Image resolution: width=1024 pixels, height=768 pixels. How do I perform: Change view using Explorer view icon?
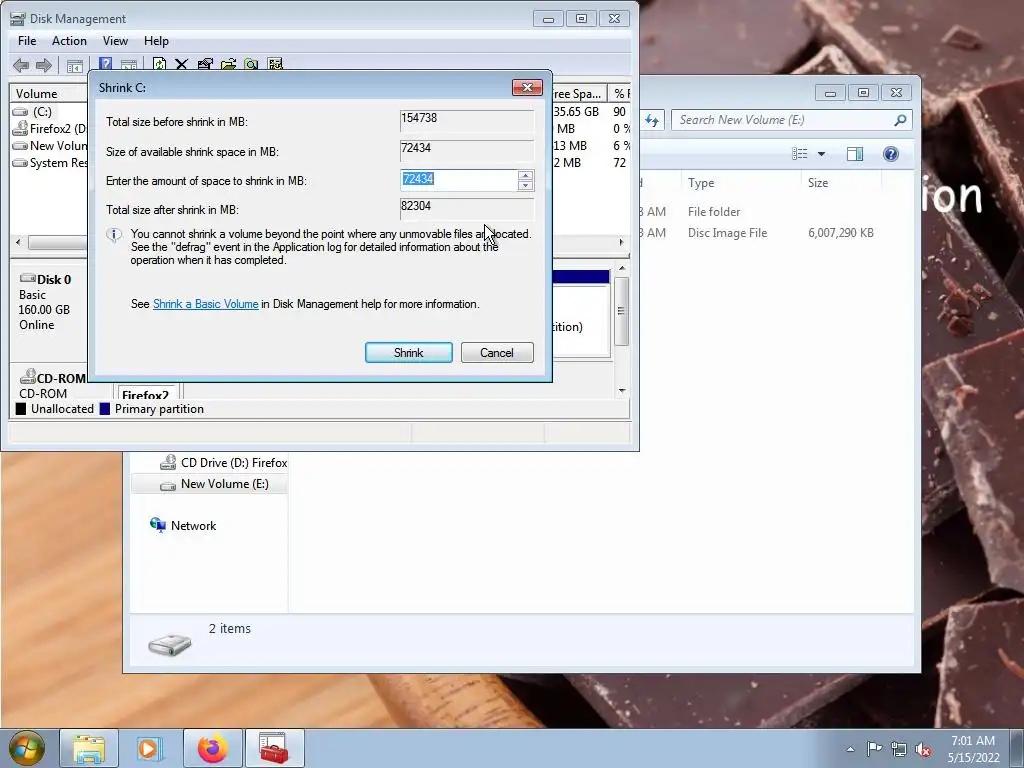pos(799,153)
